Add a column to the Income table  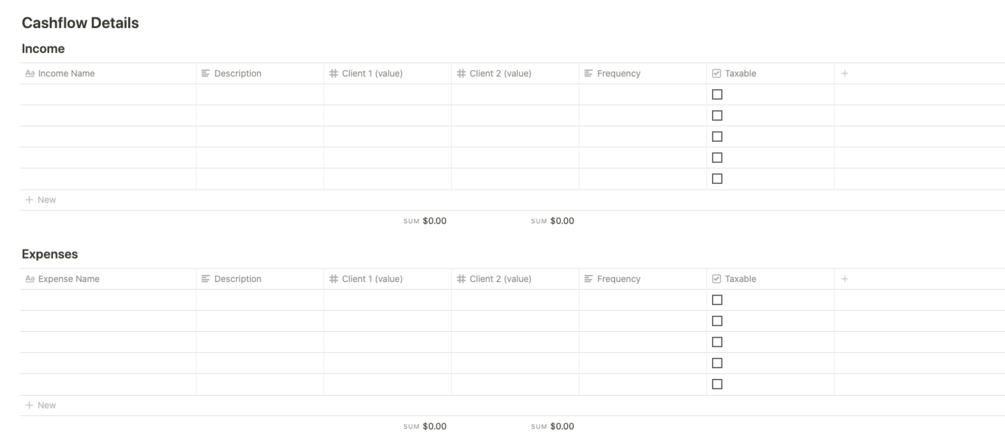coord(844,74)
